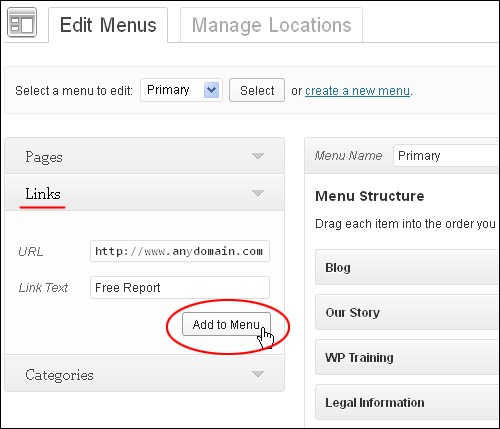Click the Menus page layout icon
Screen dimensions: 500x429
click(22, 23)
